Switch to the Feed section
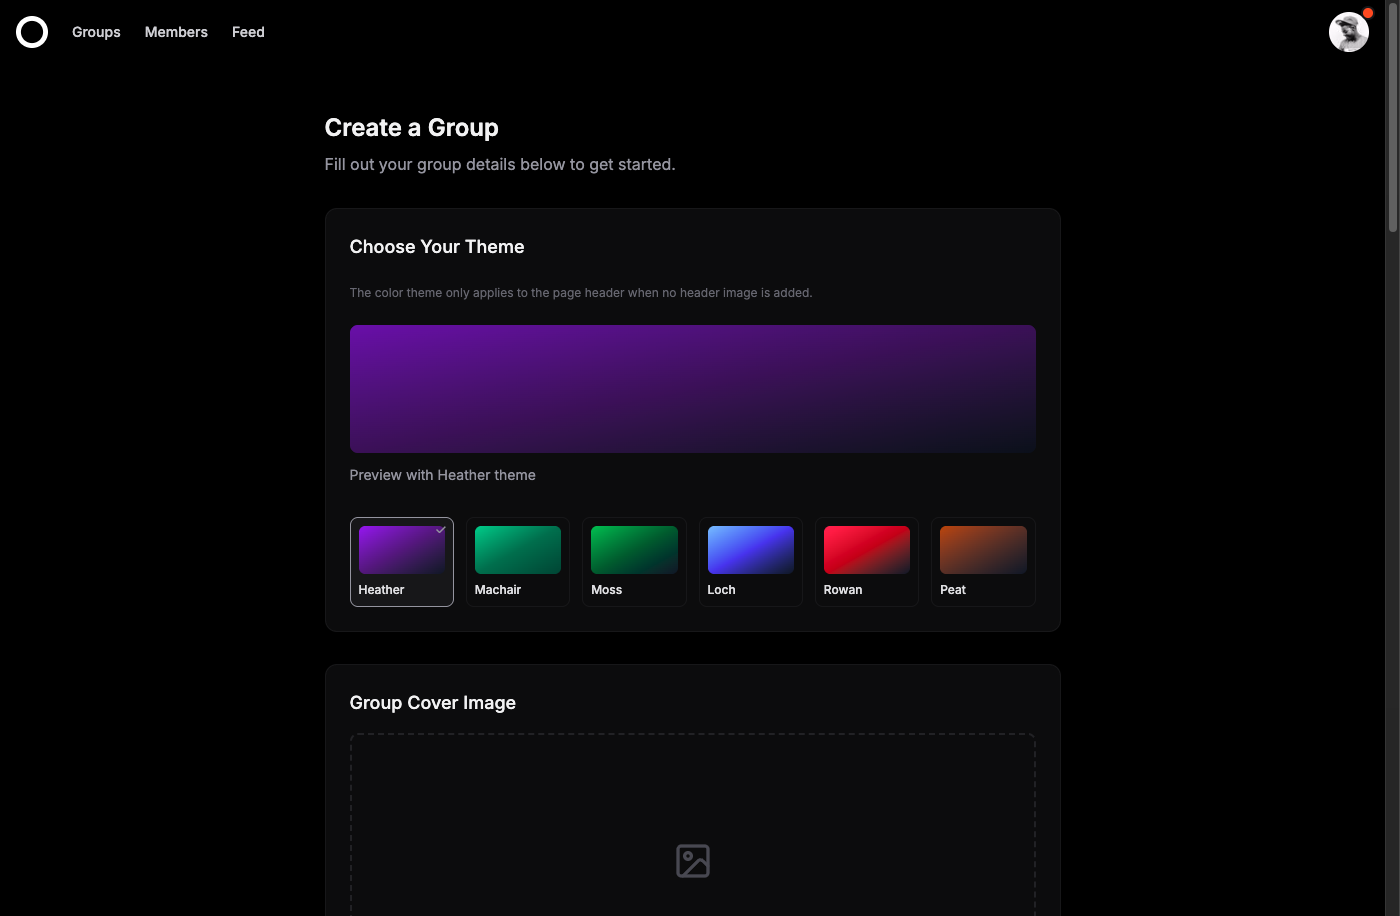This screenshot has width=1400, height=916. pos(248,32)
